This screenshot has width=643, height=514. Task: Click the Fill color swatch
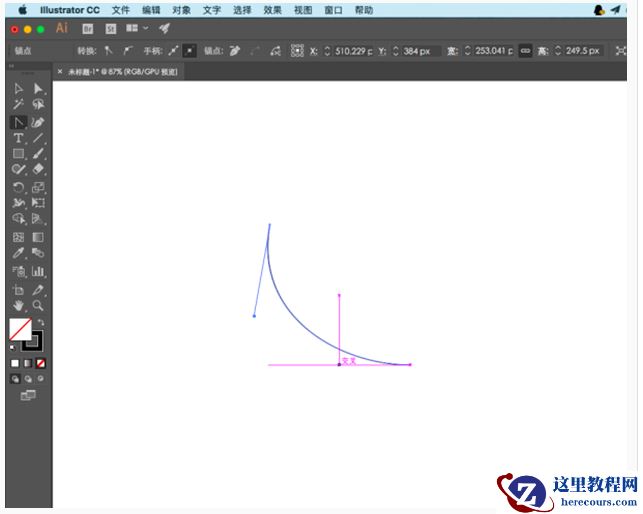[20, 329]
